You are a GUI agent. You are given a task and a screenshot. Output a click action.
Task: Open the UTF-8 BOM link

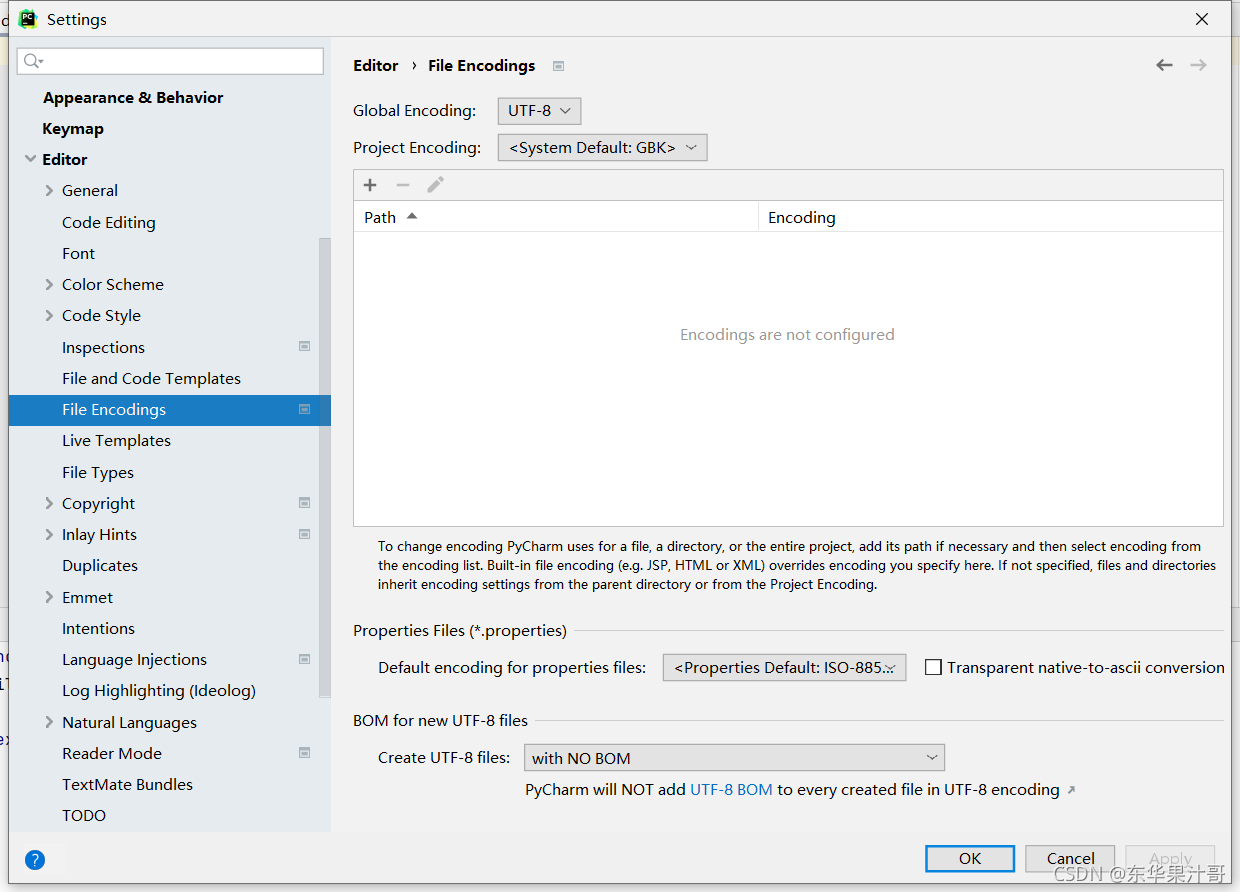pyautogui.click(x=731, y=789)
